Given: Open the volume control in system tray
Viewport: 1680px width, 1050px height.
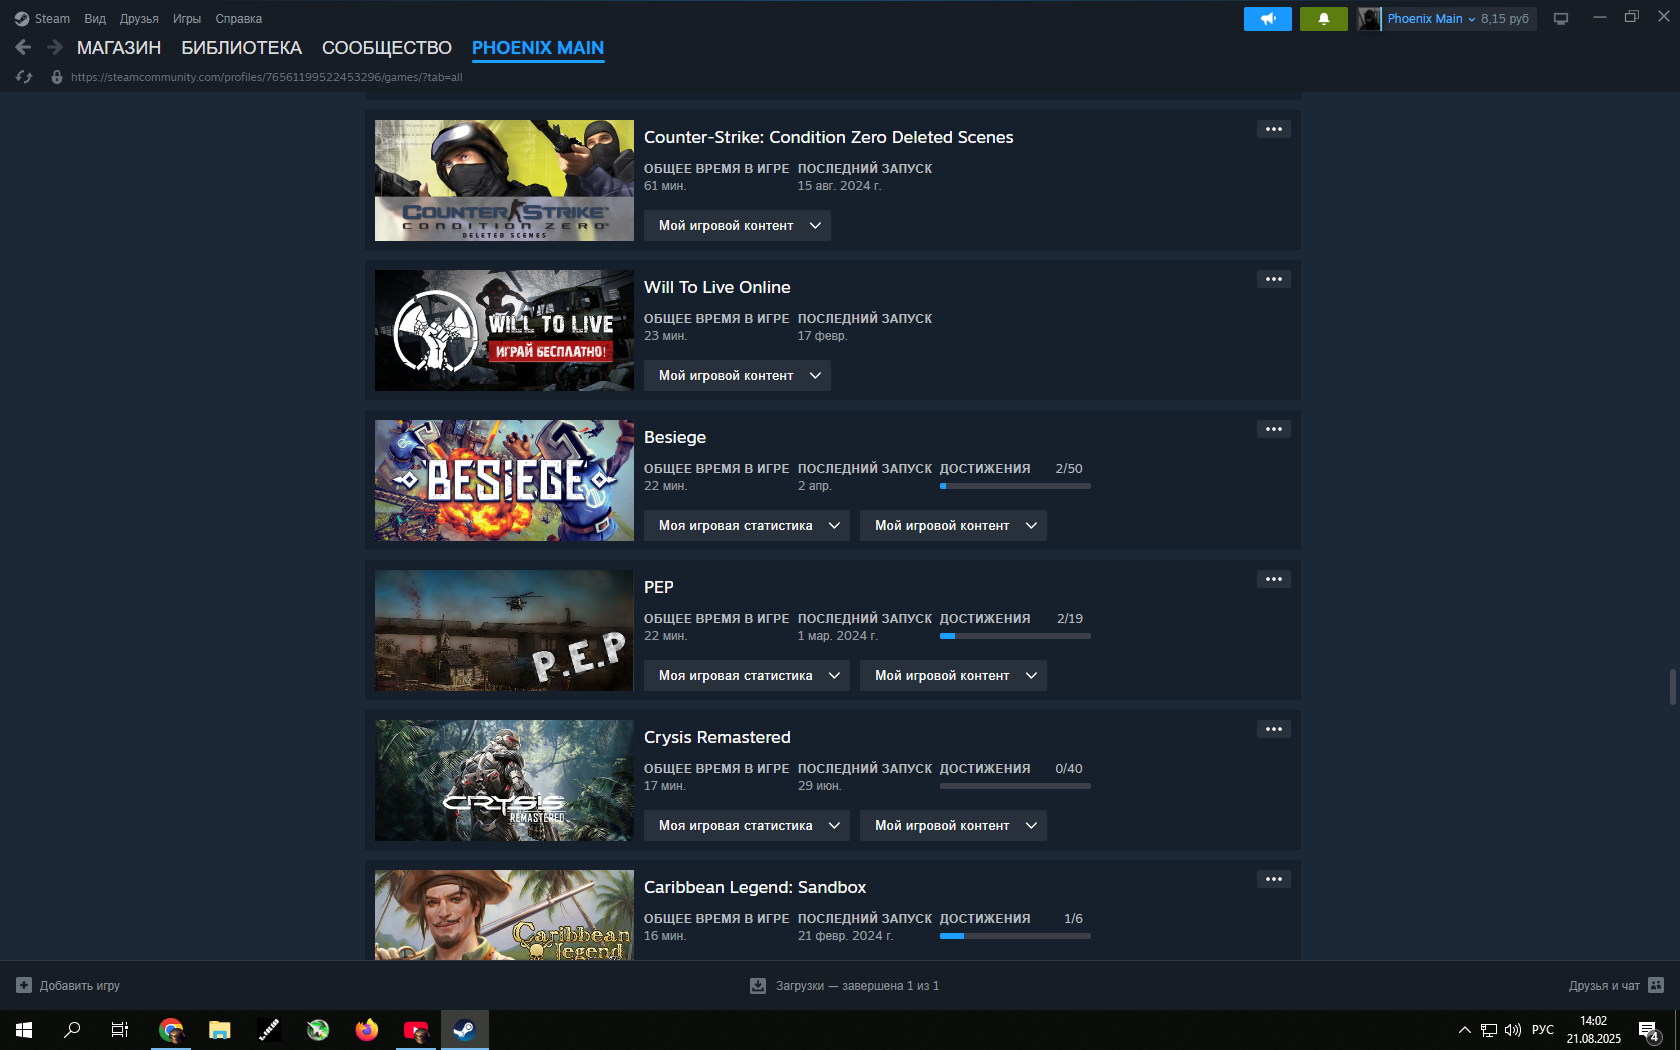Looking at the screenshot, I should point(1513,1030).
